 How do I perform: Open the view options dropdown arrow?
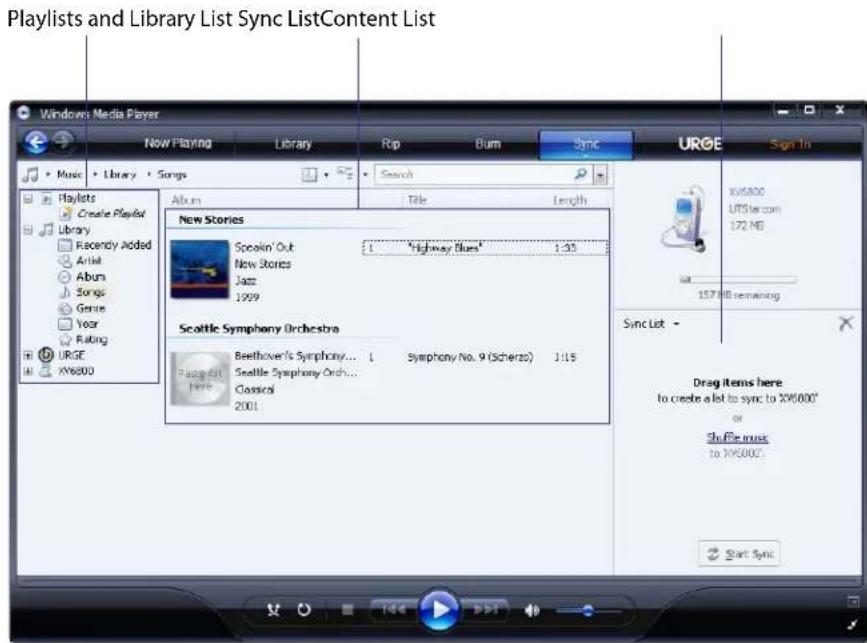[x=365, y=175]
